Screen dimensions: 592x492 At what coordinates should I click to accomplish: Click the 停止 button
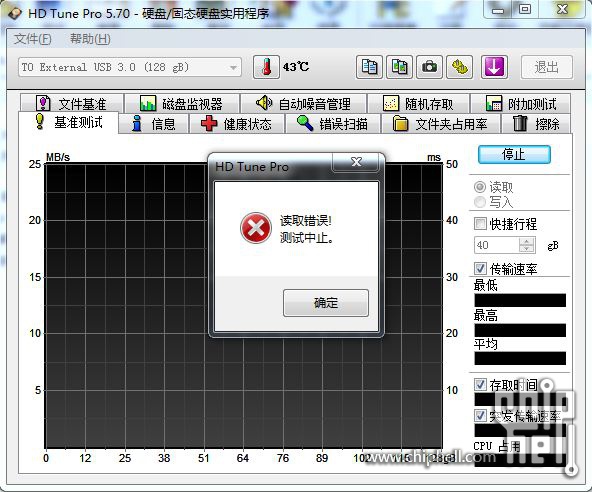[x=514, y=154]
